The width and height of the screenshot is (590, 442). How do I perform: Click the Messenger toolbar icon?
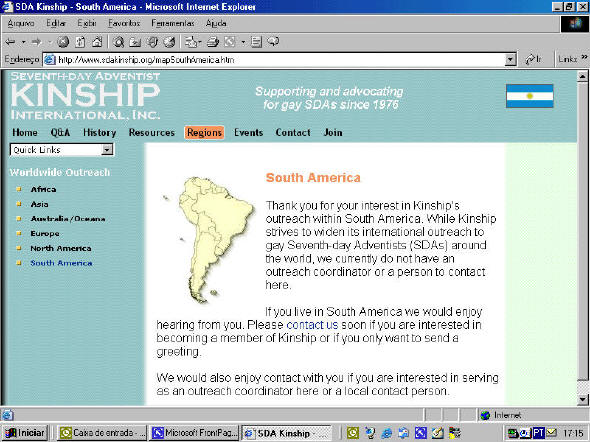[273, 42]
